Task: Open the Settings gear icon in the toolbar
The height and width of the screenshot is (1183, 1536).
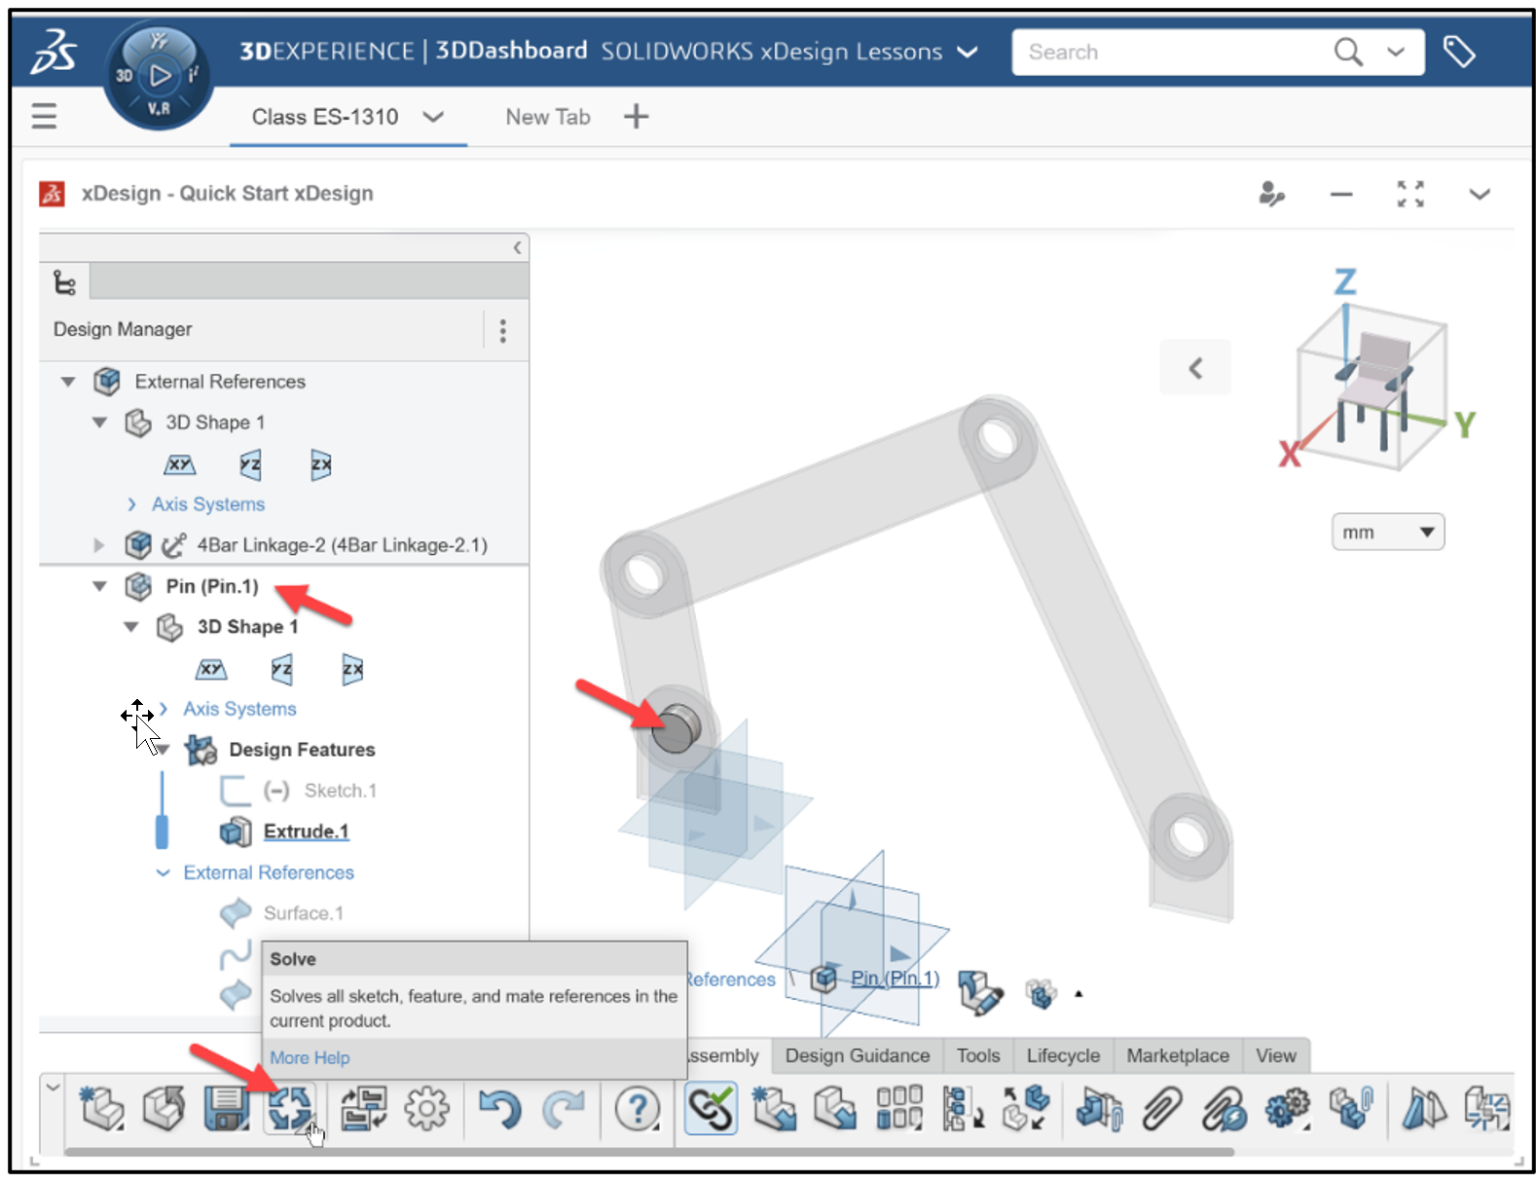Action: (x=426, y=1108)
